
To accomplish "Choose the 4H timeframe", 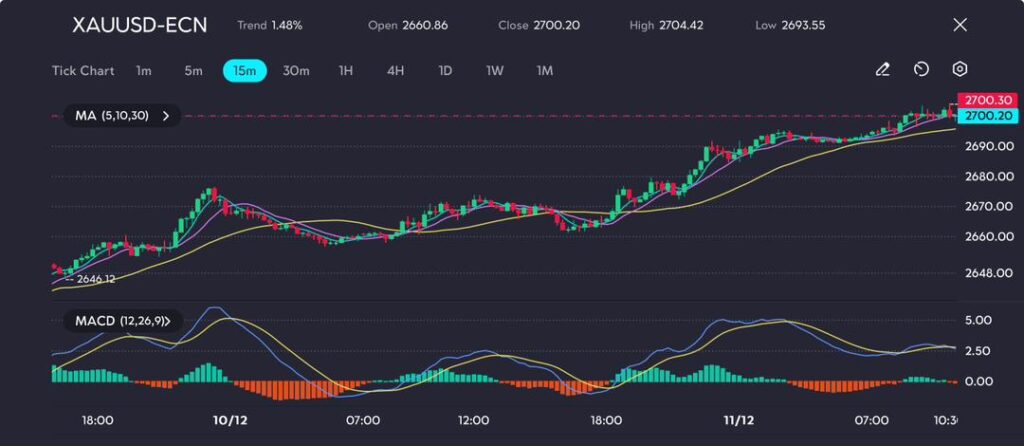I will (395, 71).
